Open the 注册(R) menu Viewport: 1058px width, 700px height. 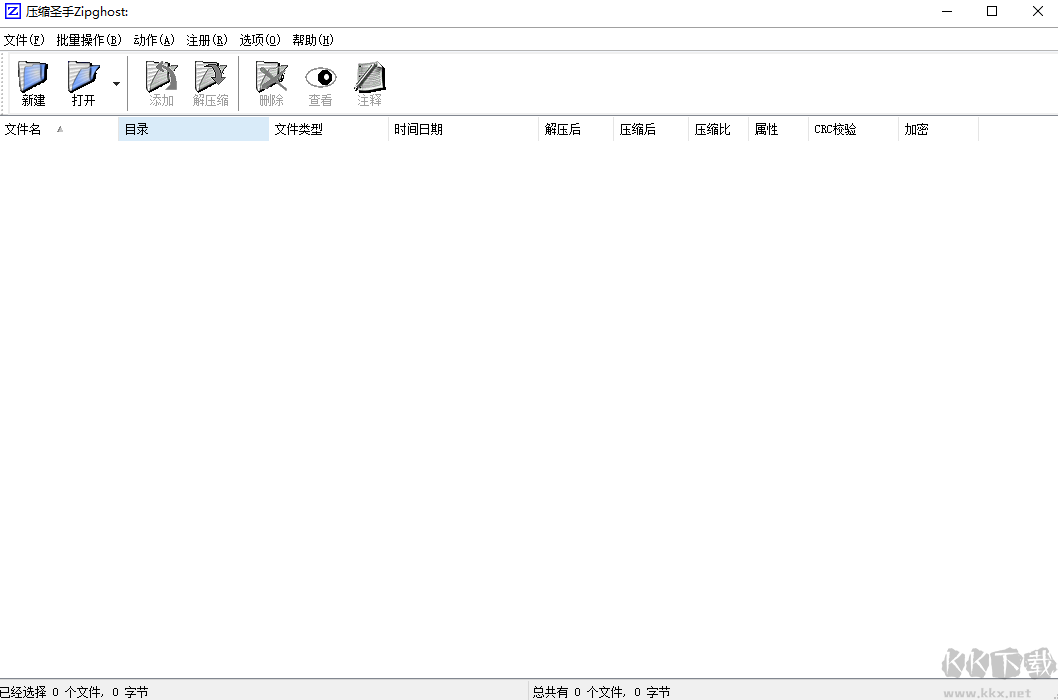point(205,40)
